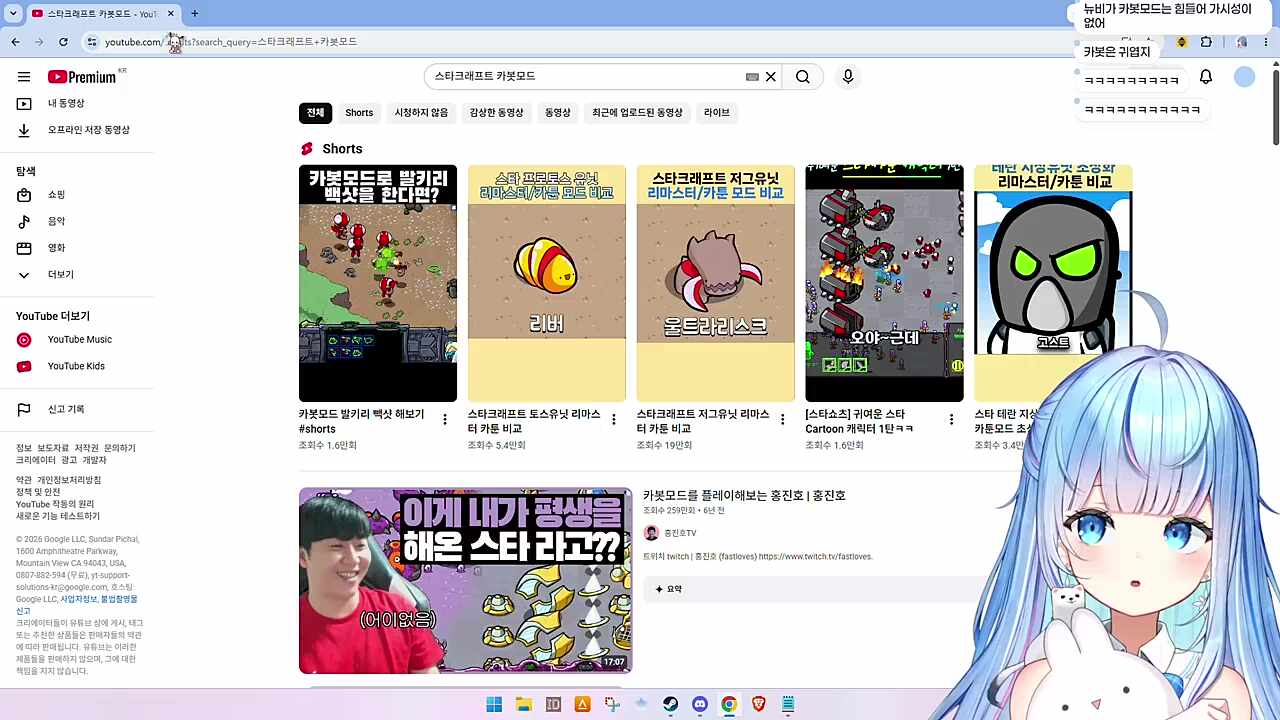Click the browser address bar URL
The height and width of the screenshot is (720, 1280).
[x=231, y=42]
